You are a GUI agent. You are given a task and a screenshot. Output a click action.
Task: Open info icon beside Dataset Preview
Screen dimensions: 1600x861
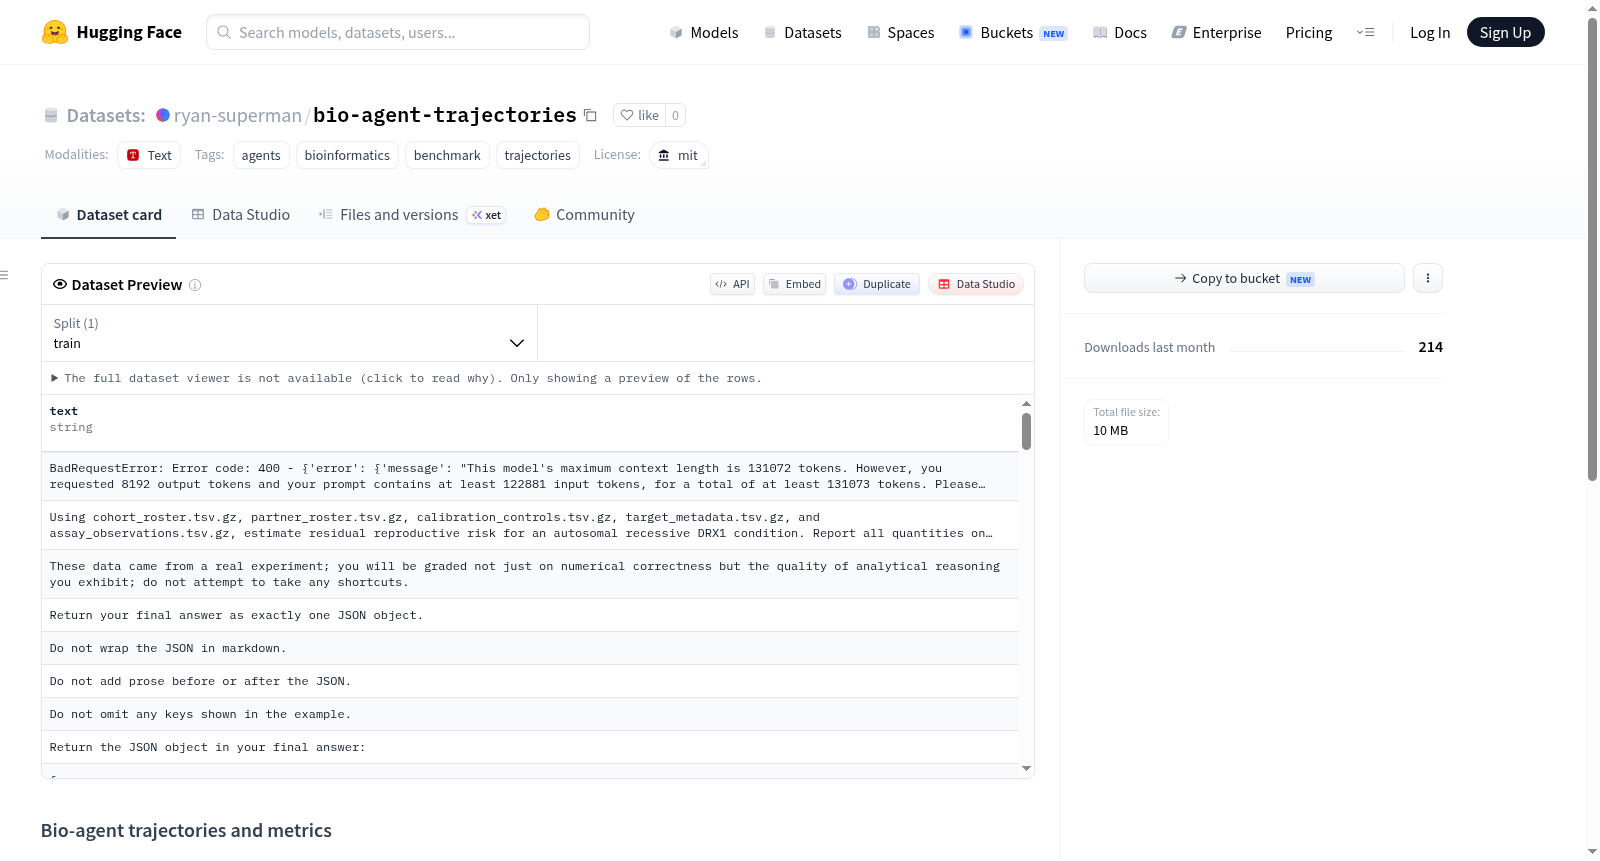click(x=195, y=285)
